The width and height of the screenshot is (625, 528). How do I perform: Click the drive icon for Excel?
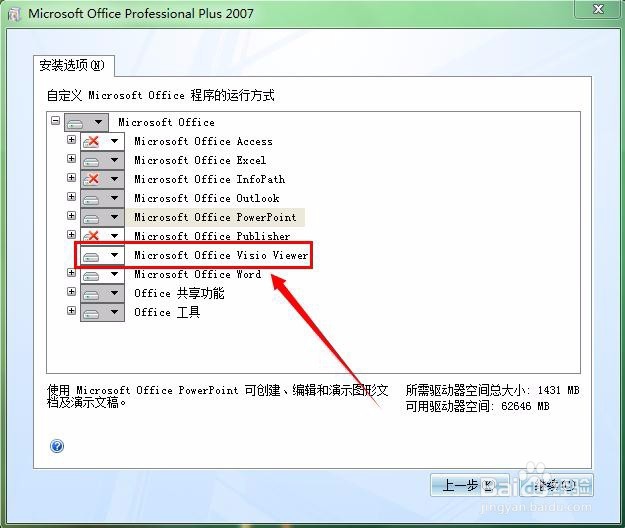click(x=91, y=161)
